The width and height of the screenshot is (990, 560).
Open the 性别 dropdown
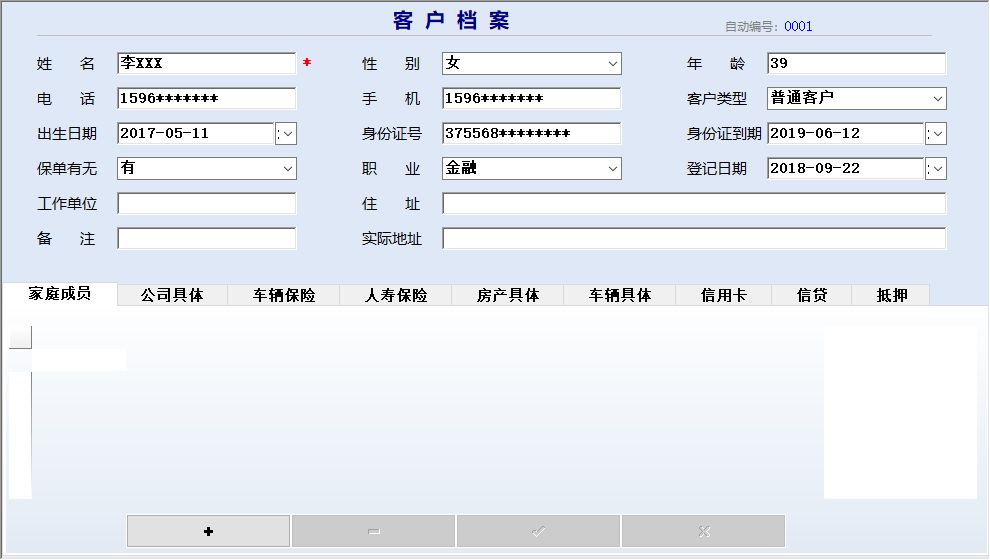612,64
